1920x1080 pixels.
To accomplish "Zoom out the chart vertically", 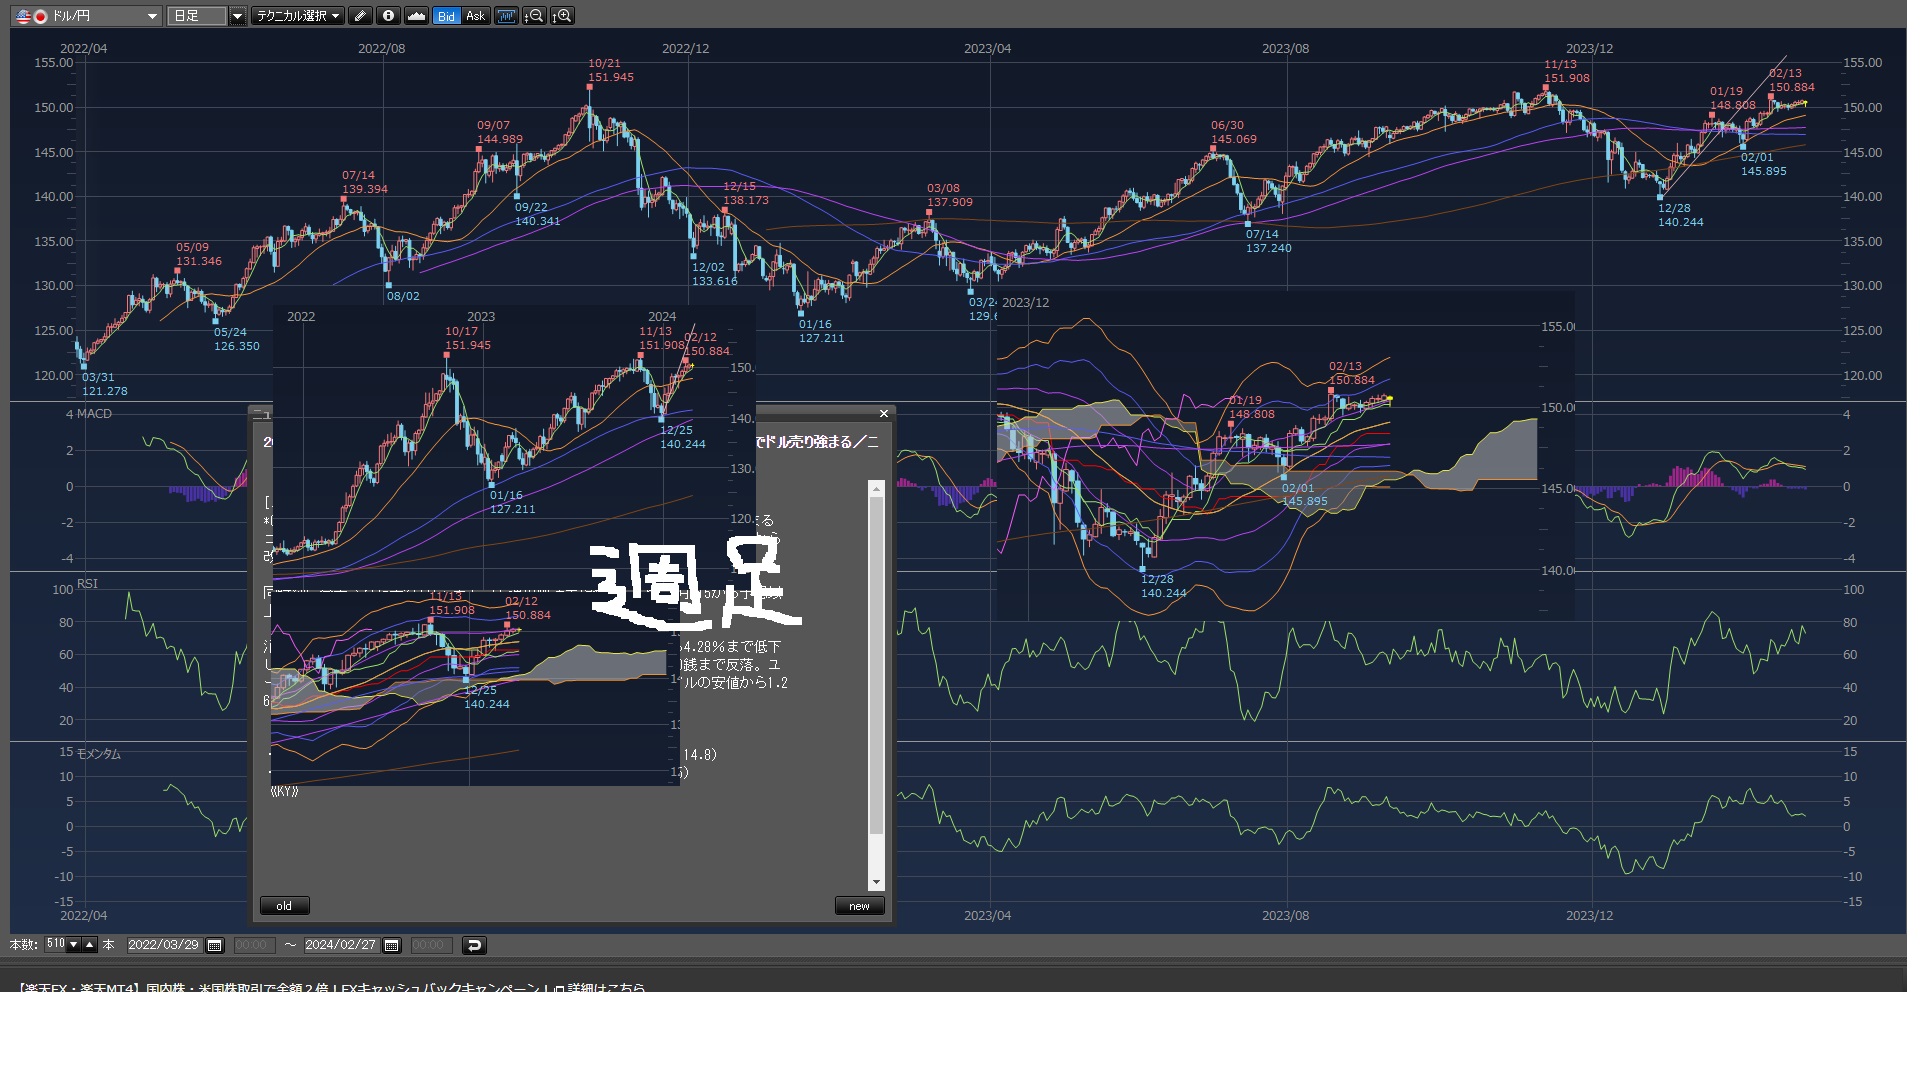I will coord(534,16).
